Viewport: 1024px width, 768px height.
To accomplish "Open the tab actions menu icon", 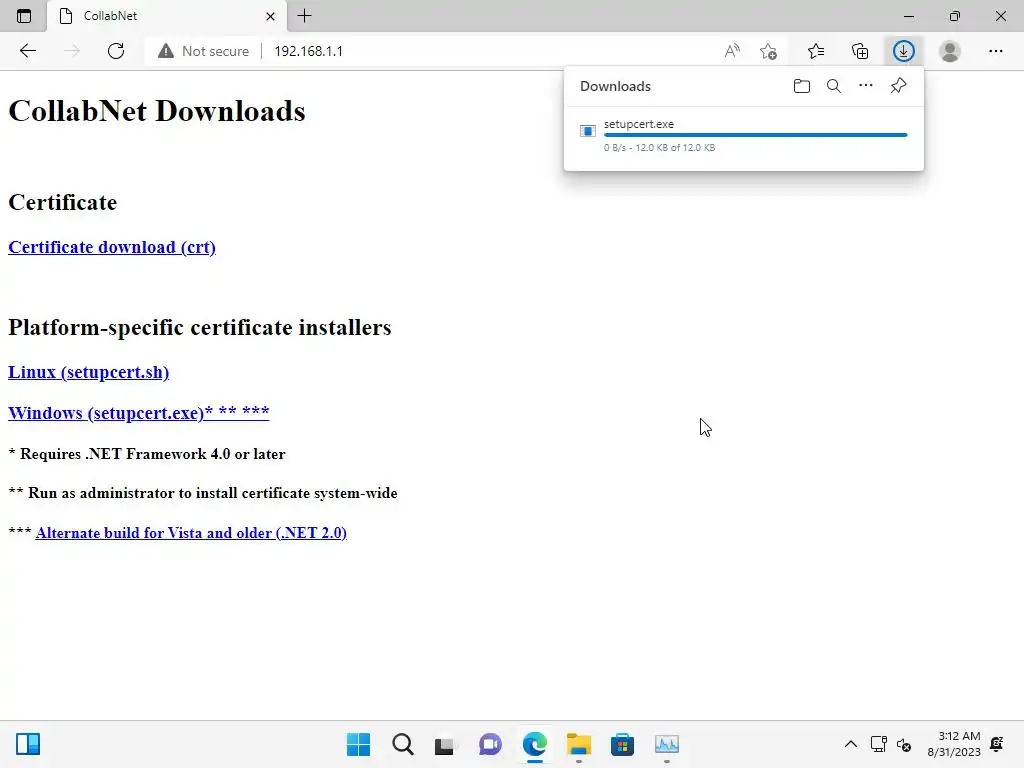I will tap(24, 16).
